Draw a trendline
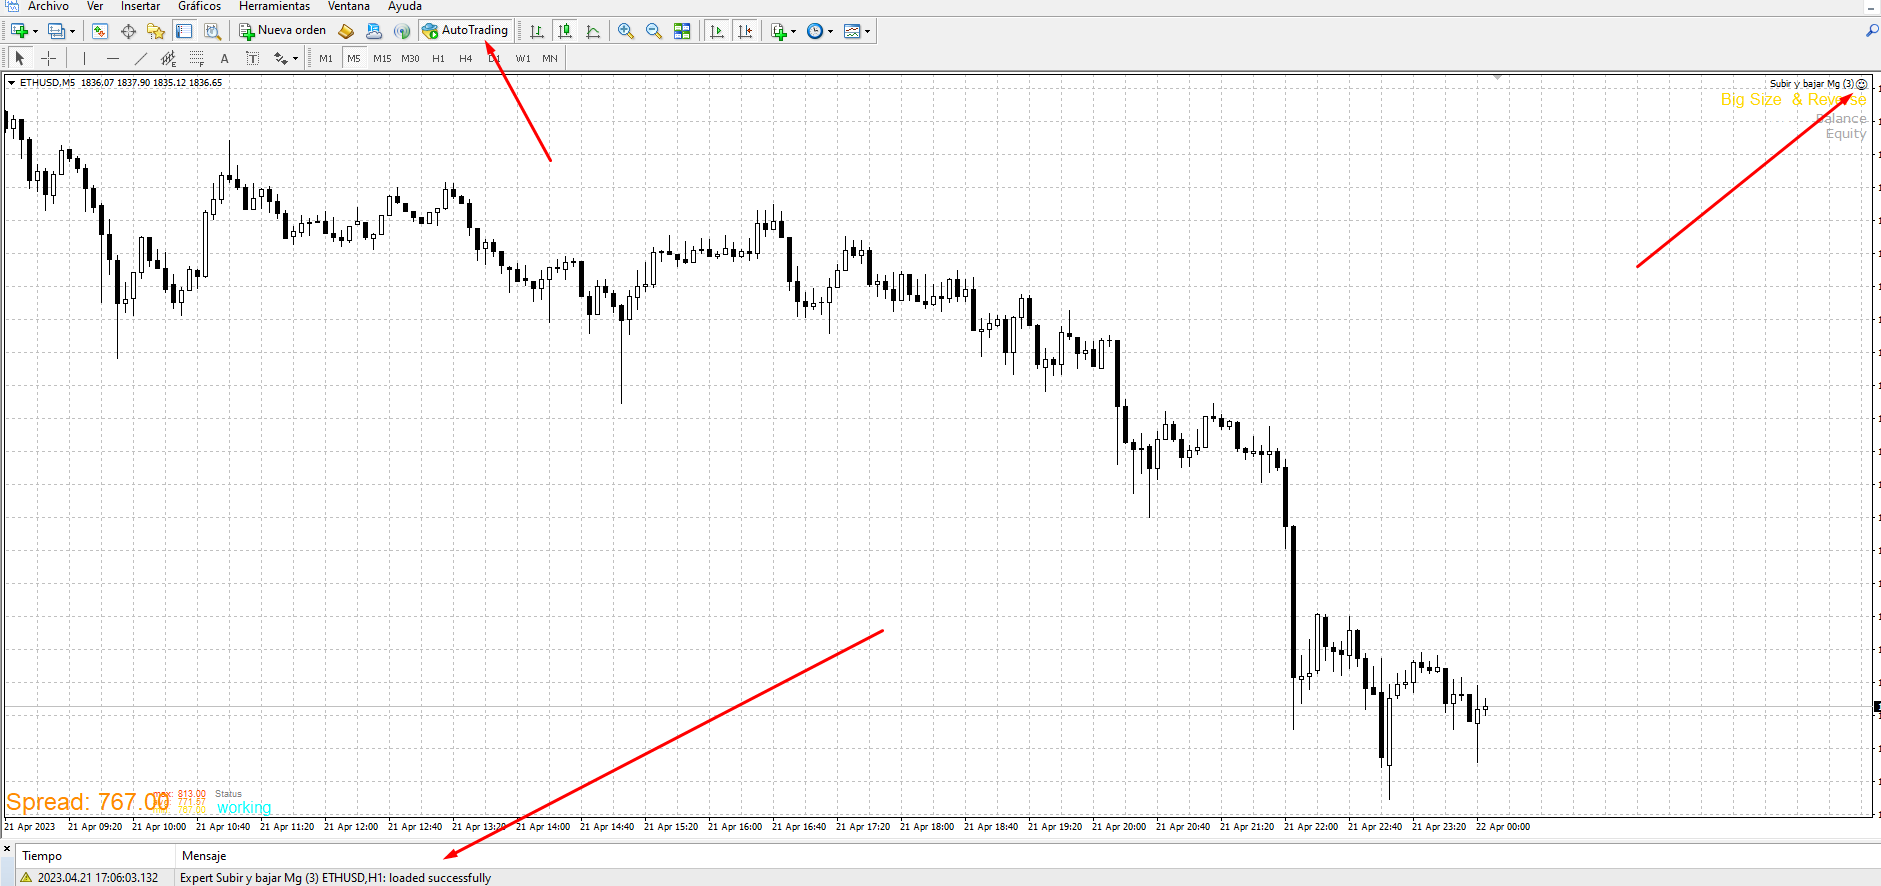The width and height of the screenshot is (1881, 886). [x=141, y=58]
